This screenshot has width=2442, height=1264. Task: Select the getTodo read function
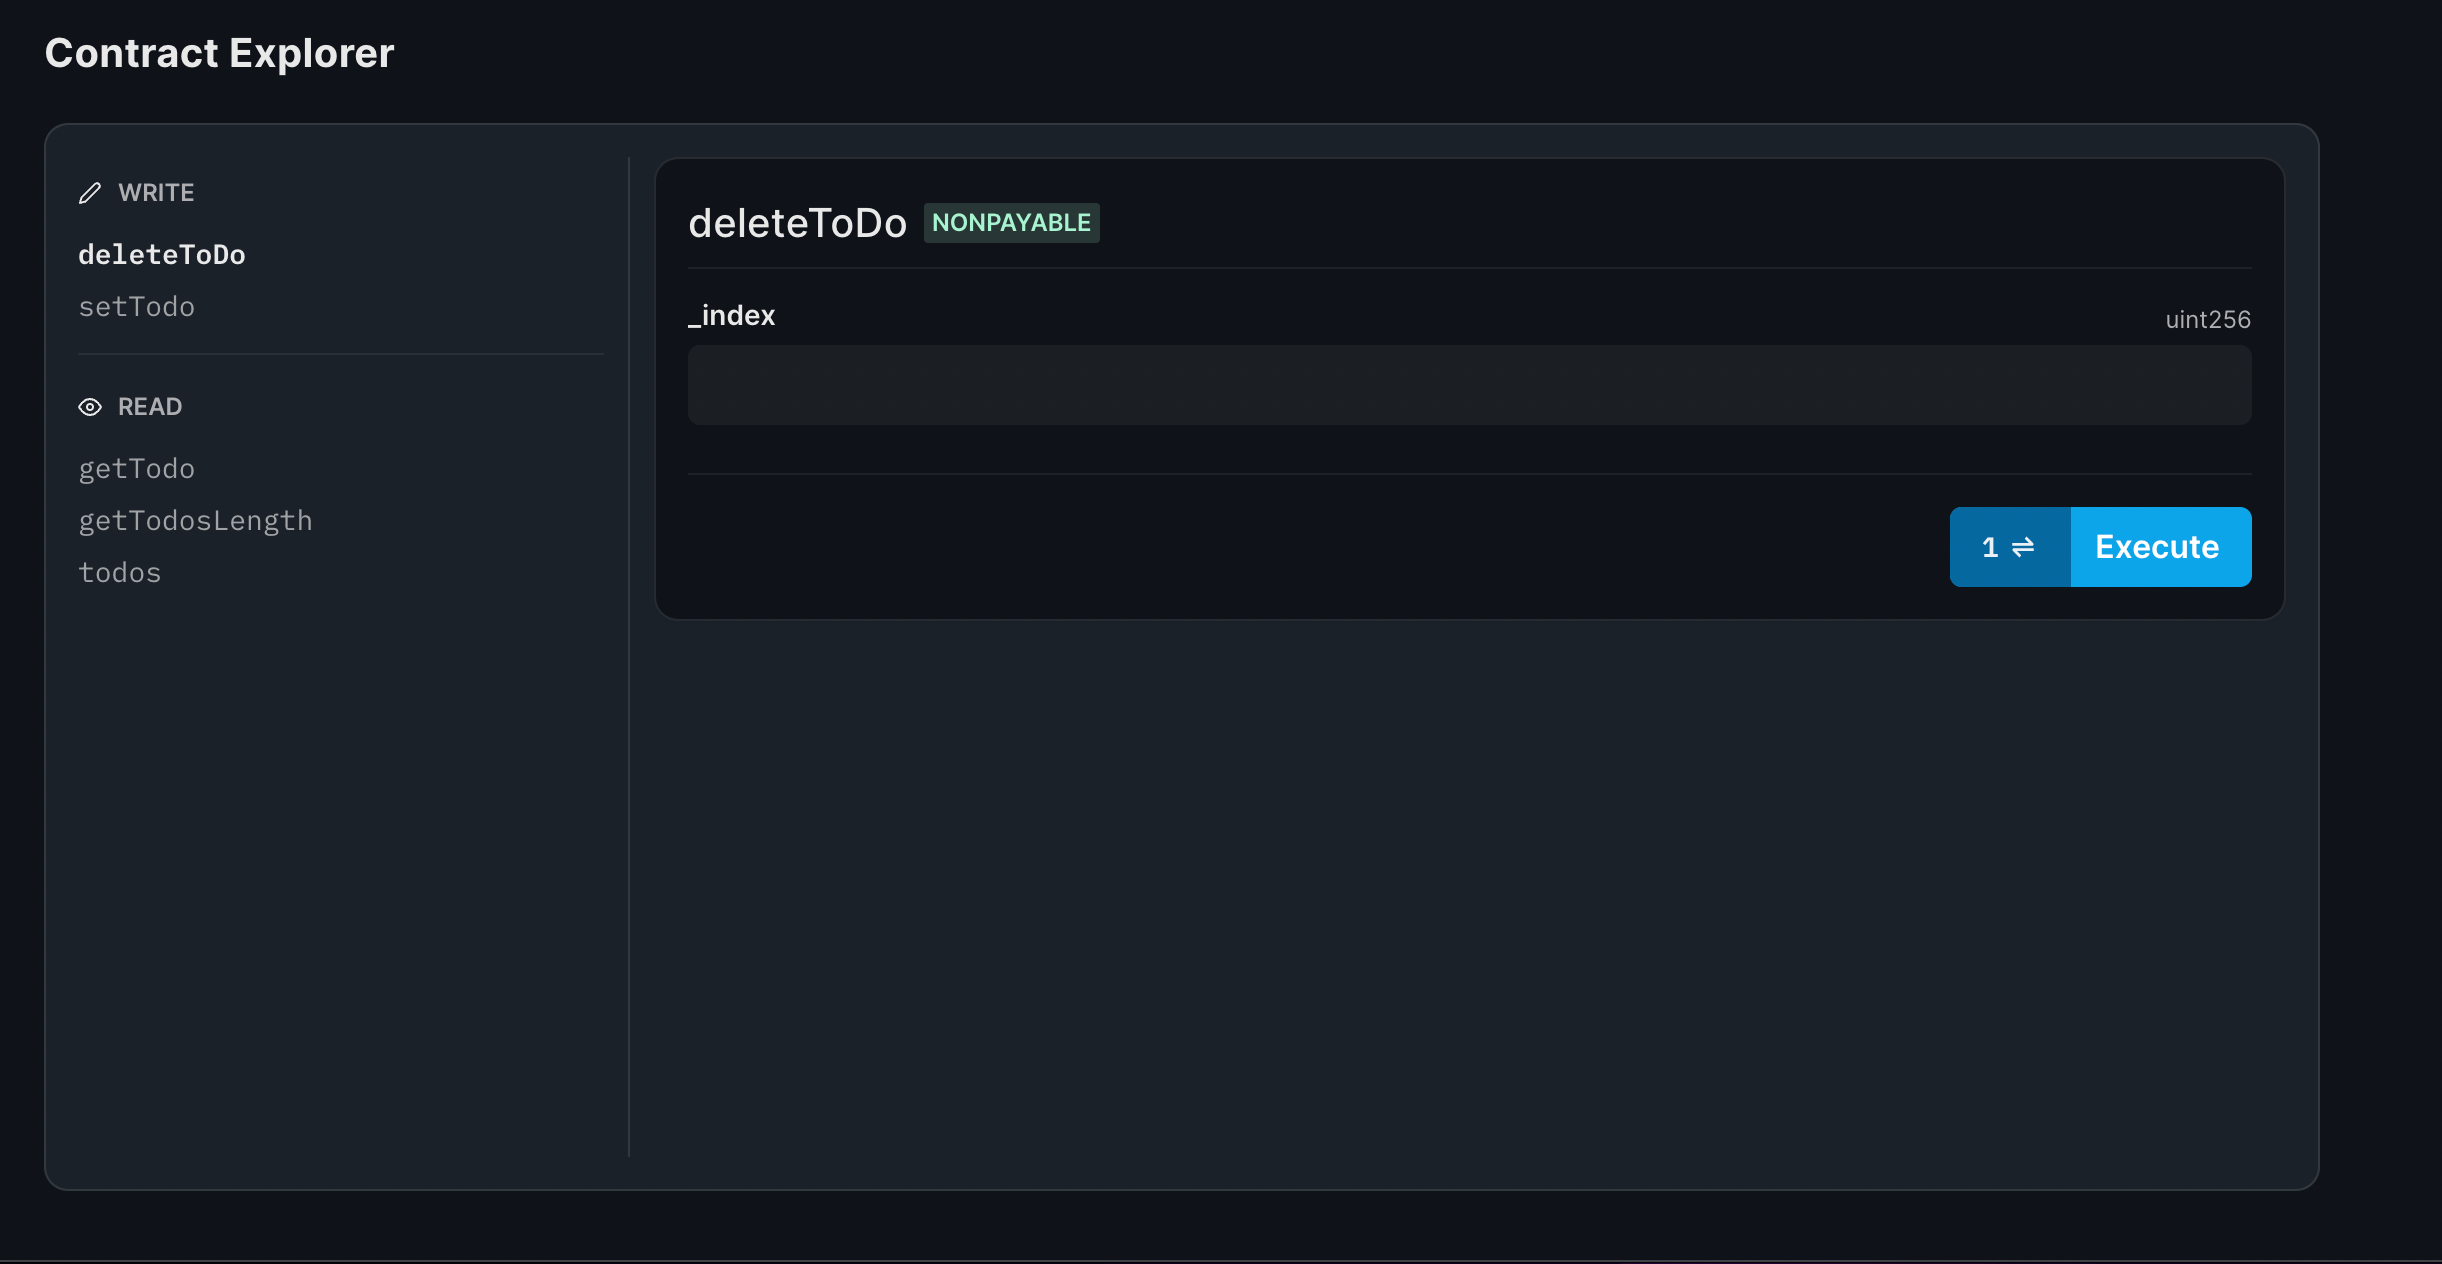tap(137, 468)
